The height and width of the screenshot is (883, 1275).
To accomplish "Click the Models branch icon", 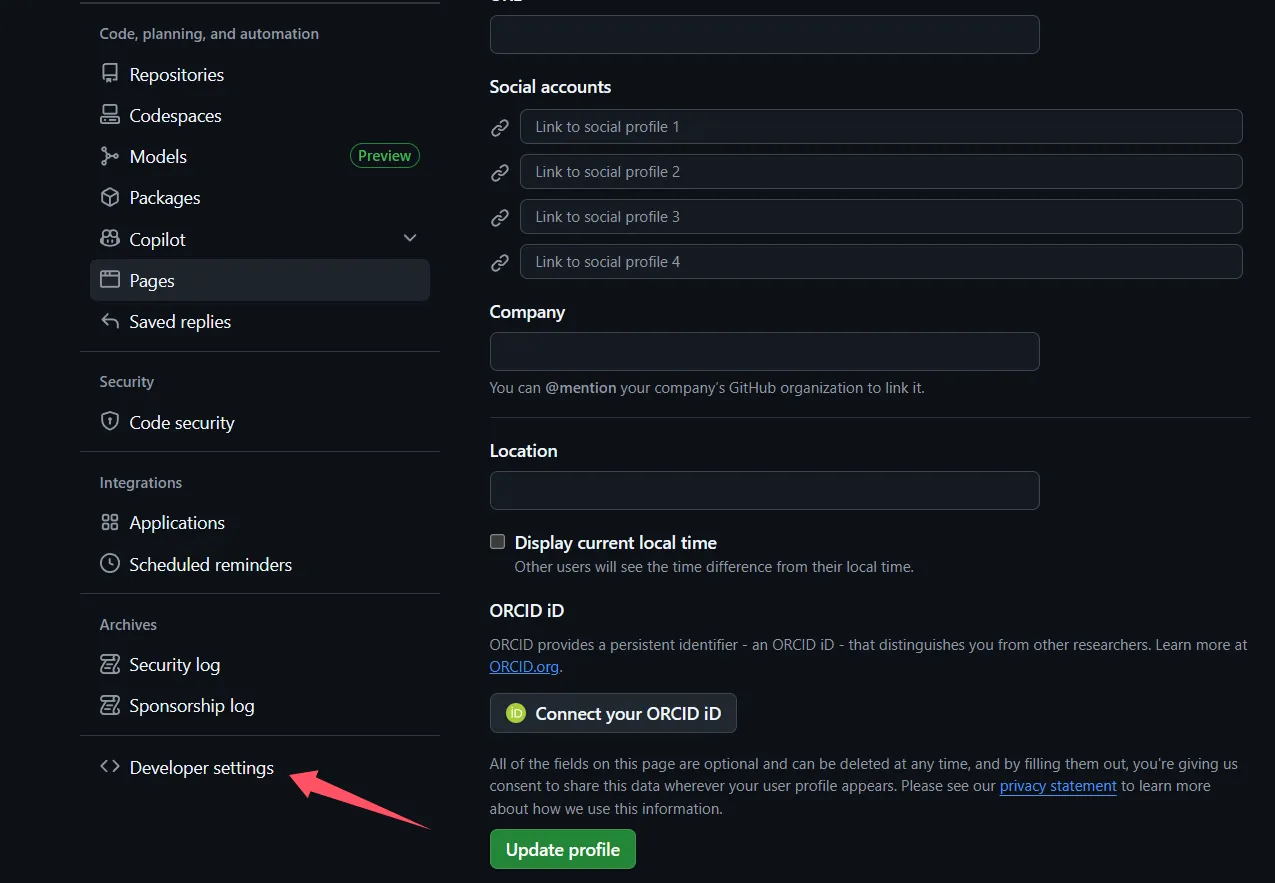I will pyautogui.click(x=110, y=156).
